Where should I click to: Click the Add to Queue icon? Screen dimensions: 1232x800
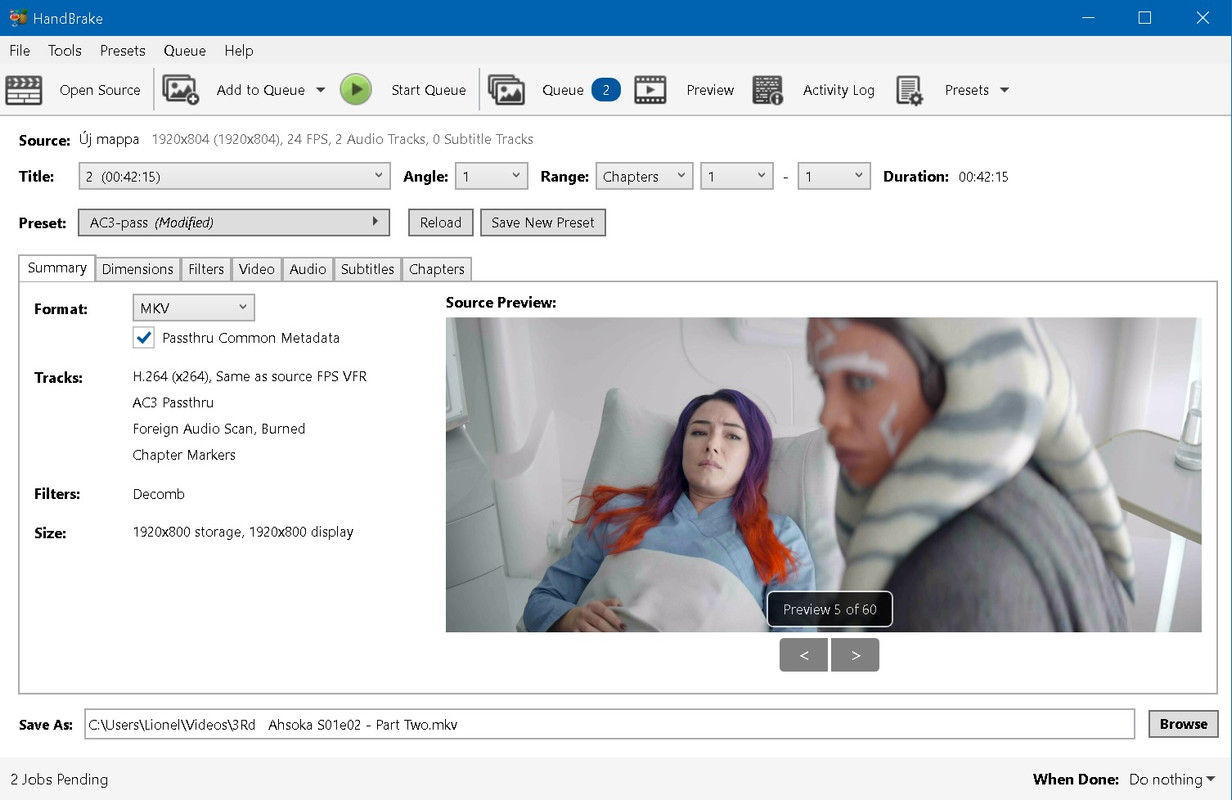pyautogui.click(x=181, y=90)
